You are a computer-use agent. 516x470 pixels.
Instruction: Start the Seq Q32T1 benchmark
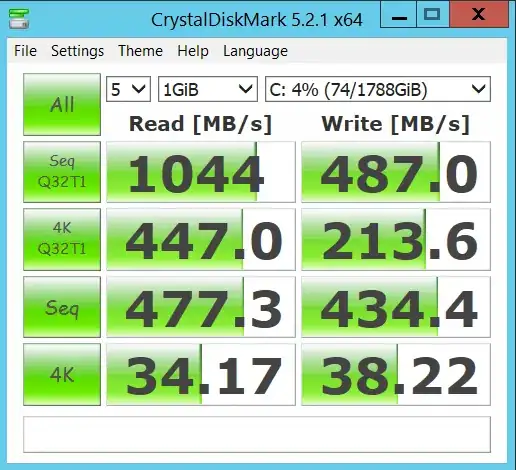coord(62,172)
